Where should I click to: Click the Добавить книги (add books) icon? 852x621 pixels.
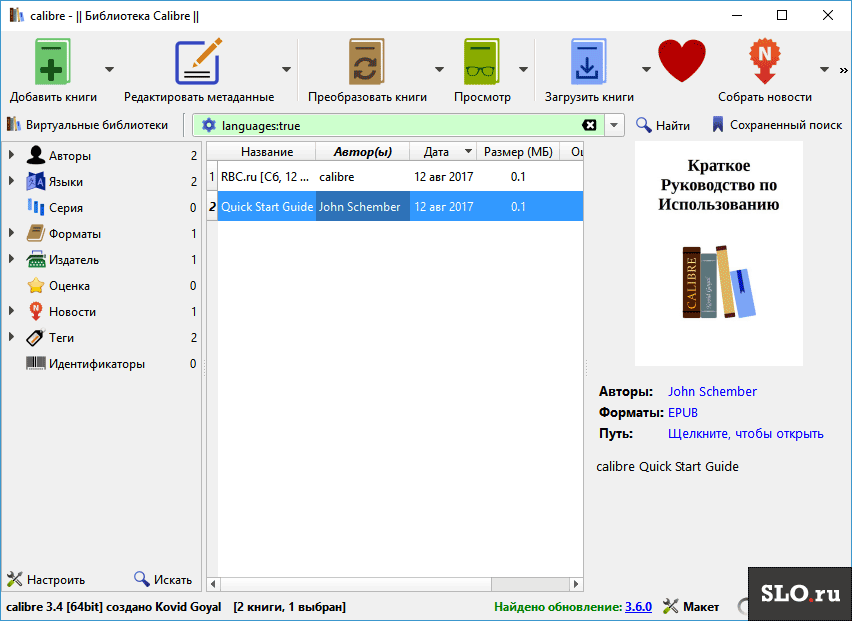tap(53, 61)
